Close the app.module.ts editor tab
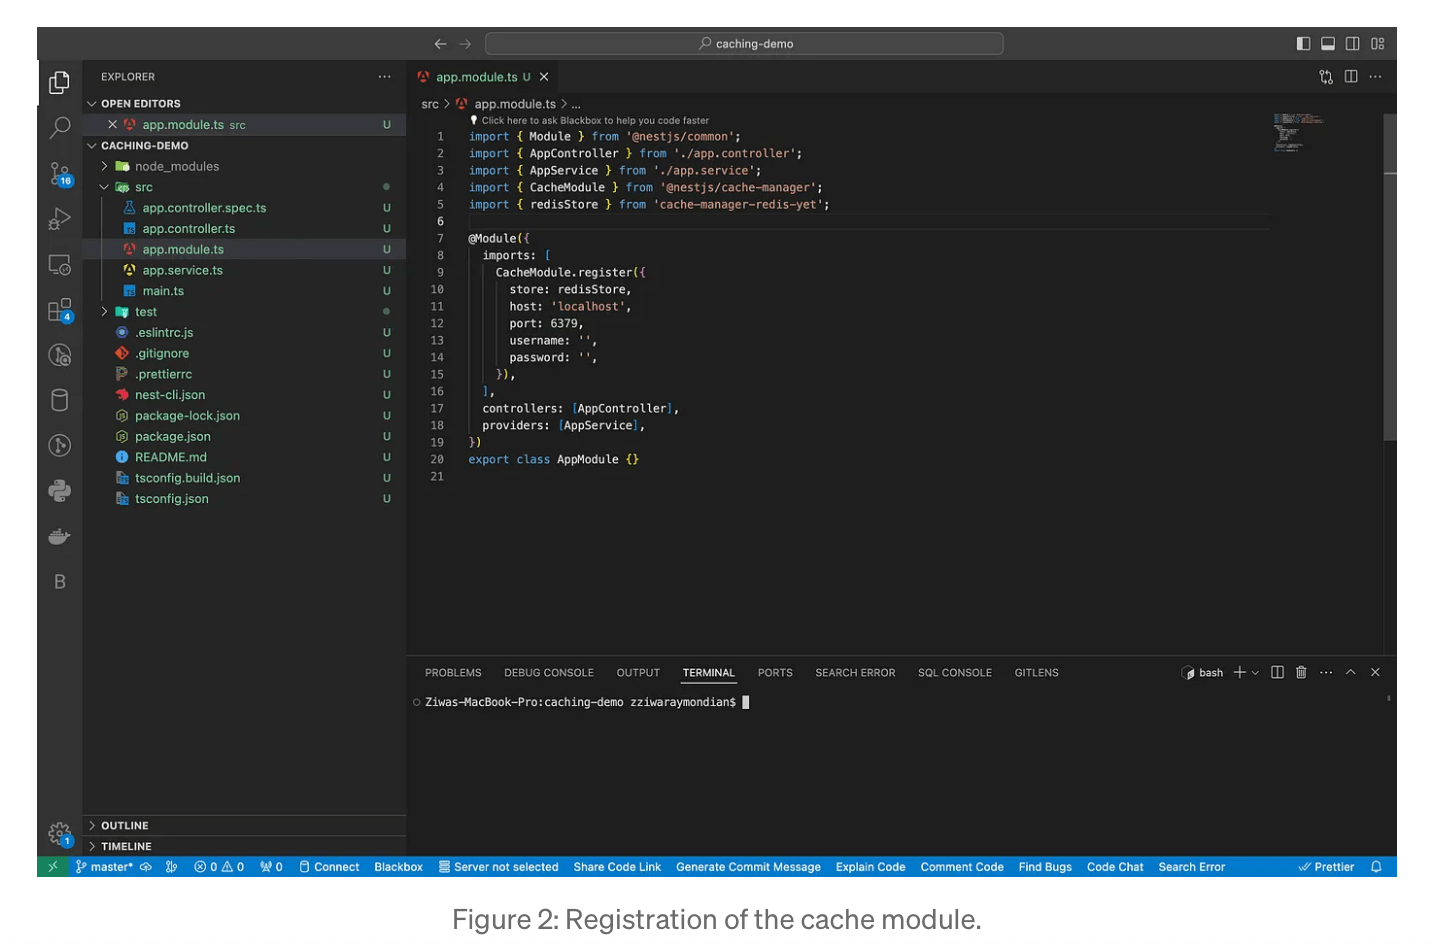This screenshot has width=1438, height=944. (544, 77)
